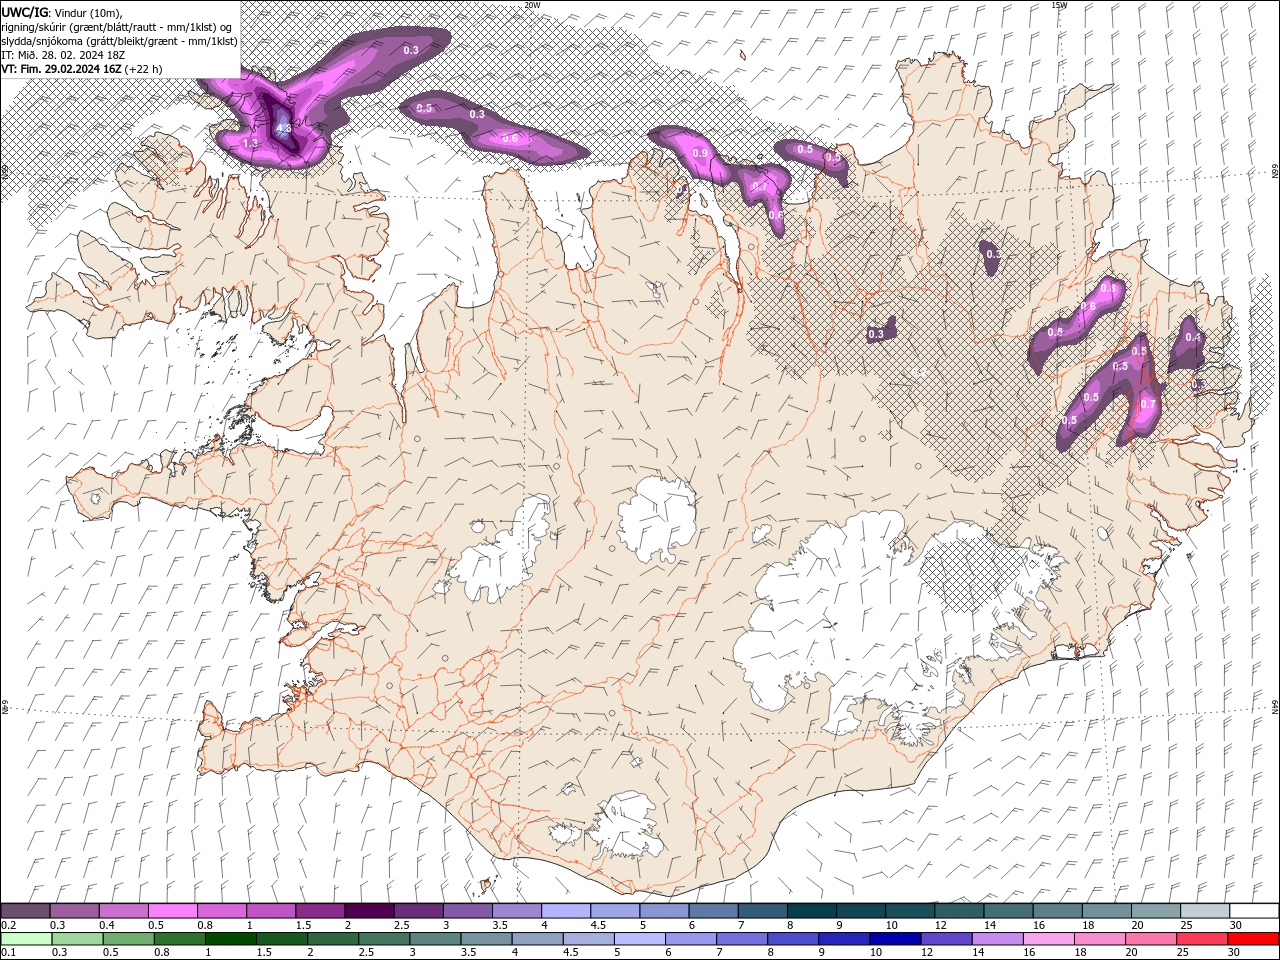The image size is (1280, 960).
Task: Click the 'rigning/skúrir' legend description line
Action: click(x=118, y=27)
